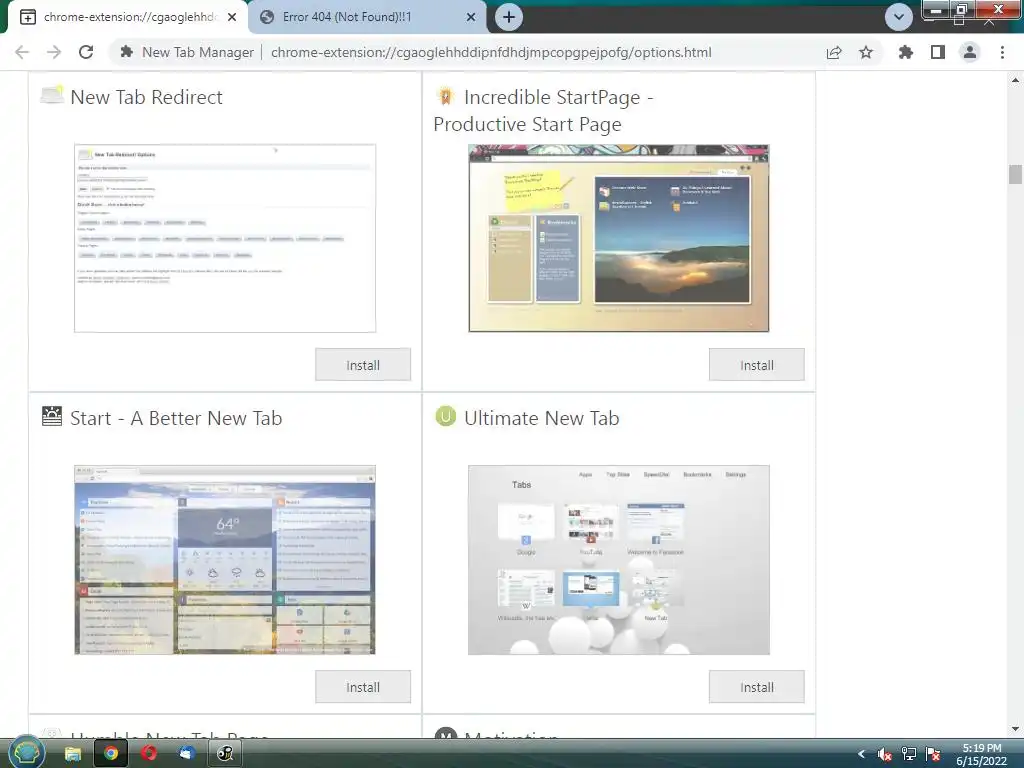This screenshot has width=1024, height=768.
Task: Click the Incredible StartPage bookmark icon
Action: [445, 96]
